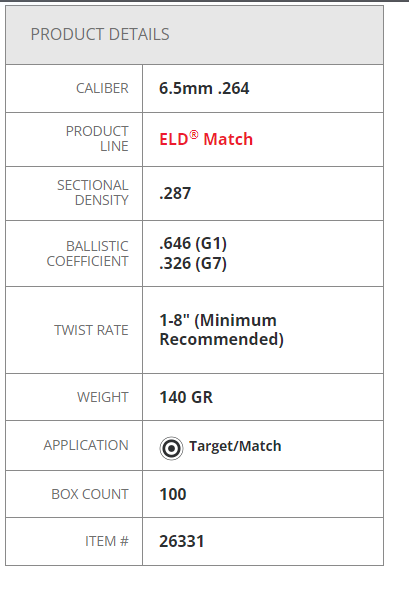Click the Target/Match bullseye icon
This screenshot has width=409, height=598.
click(x=171, y=448)
